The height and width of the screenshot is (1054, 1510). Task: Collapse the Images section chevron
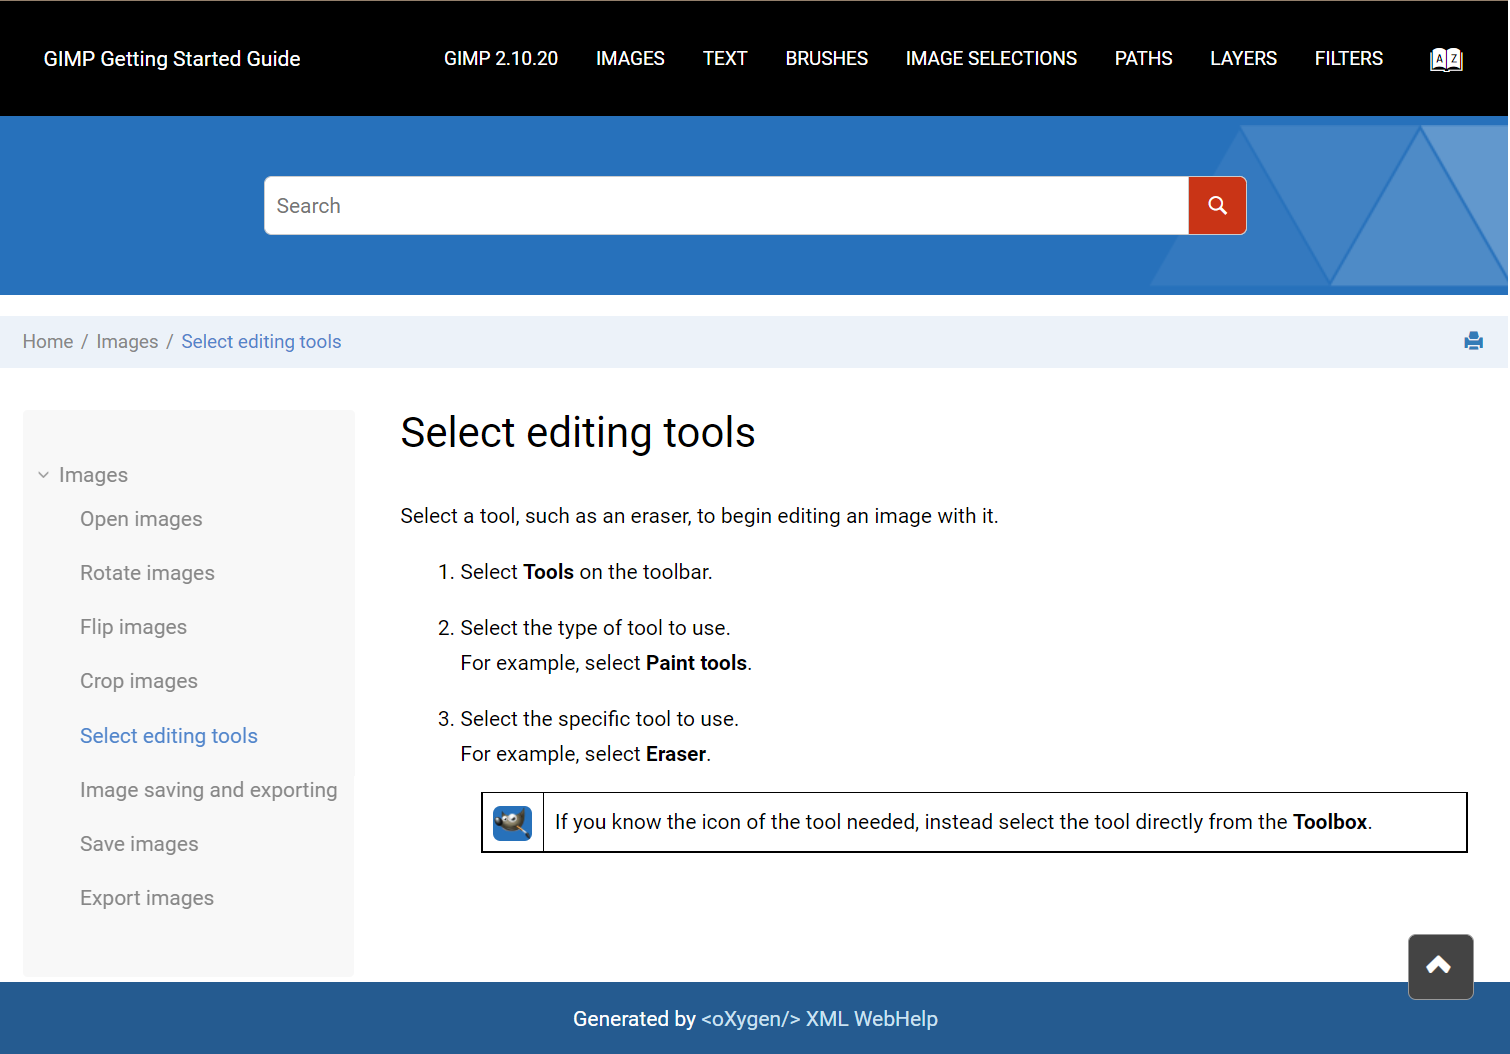coord(43,475)
